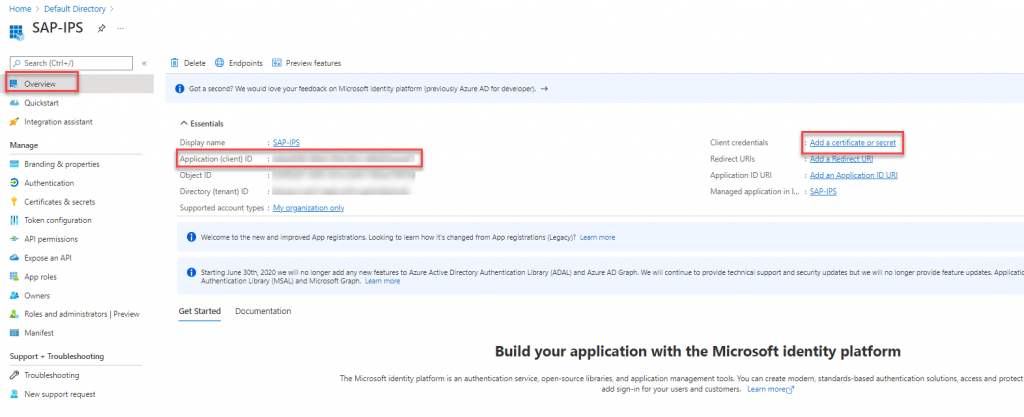The height and width of the screenshot is (417, 1024).
Task: Switch to the Documentation tab
Action: pos(263,311)
